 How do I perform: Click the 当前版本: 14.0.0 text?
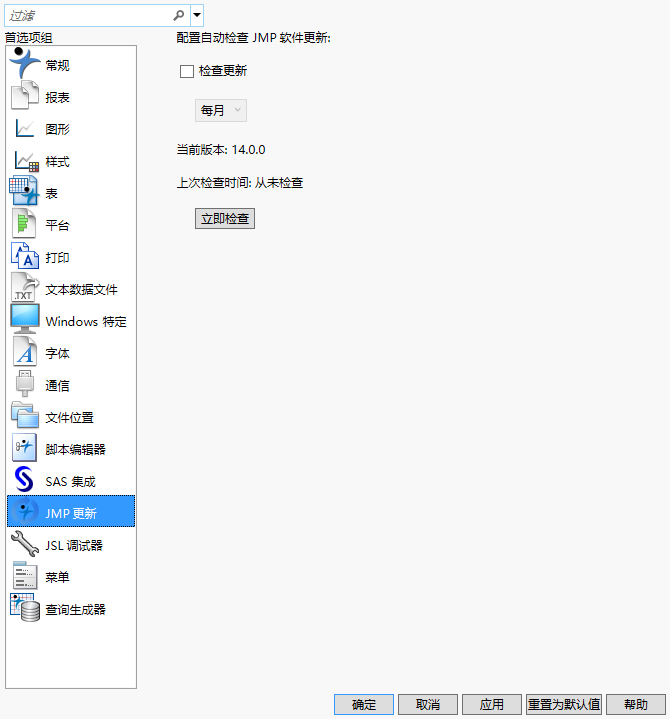[x=221, y=149]
